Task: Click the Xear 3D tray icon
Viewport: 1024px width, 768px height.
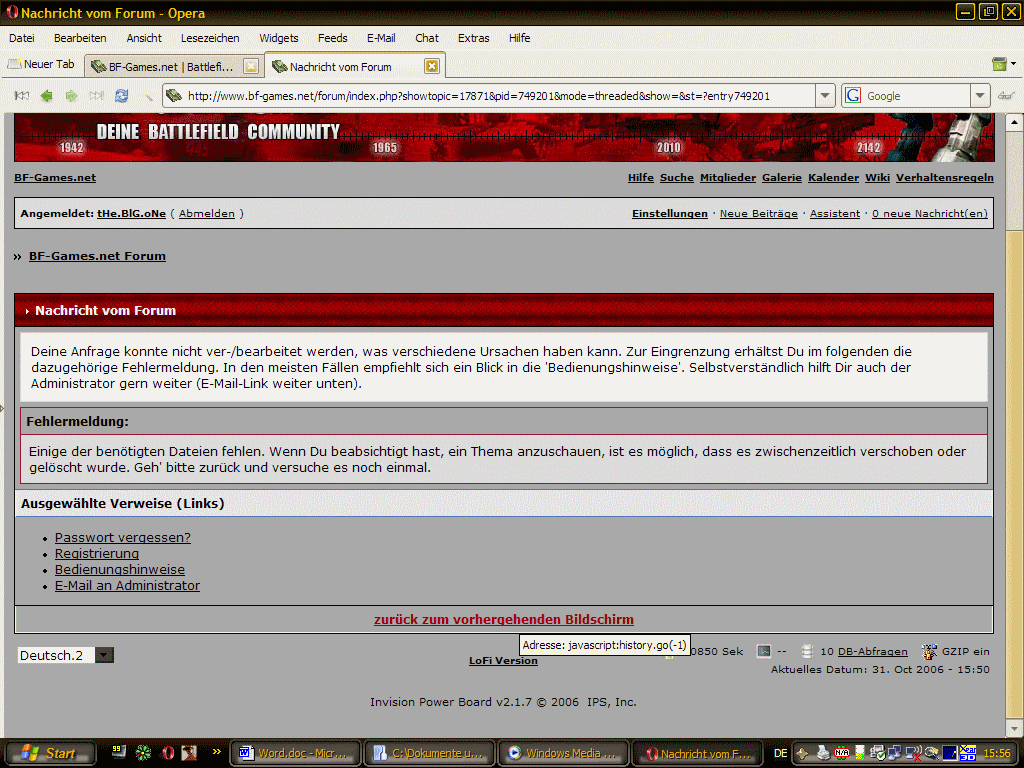Action: click(967, 753)
